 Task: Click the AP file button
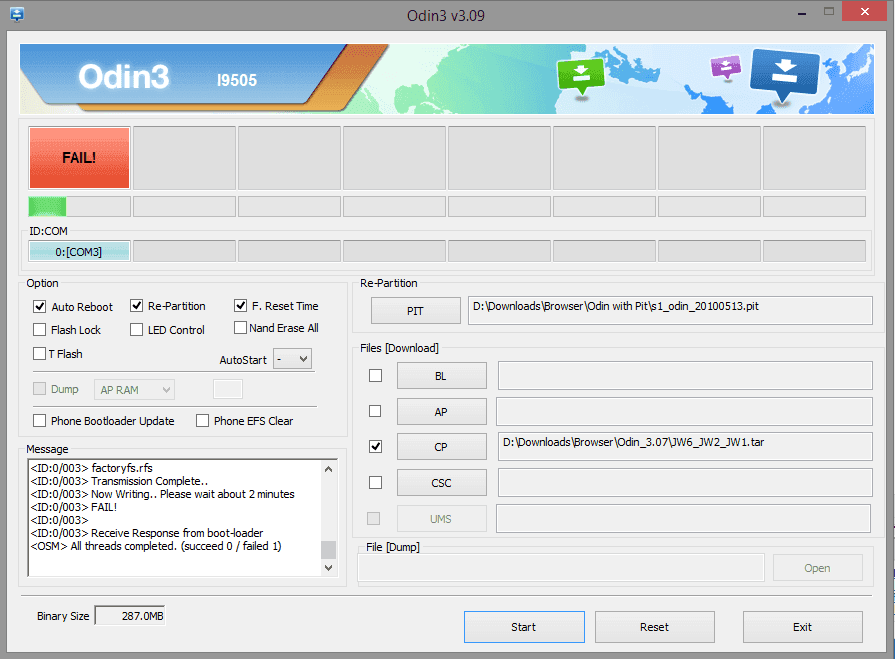[x=442, y=411]
